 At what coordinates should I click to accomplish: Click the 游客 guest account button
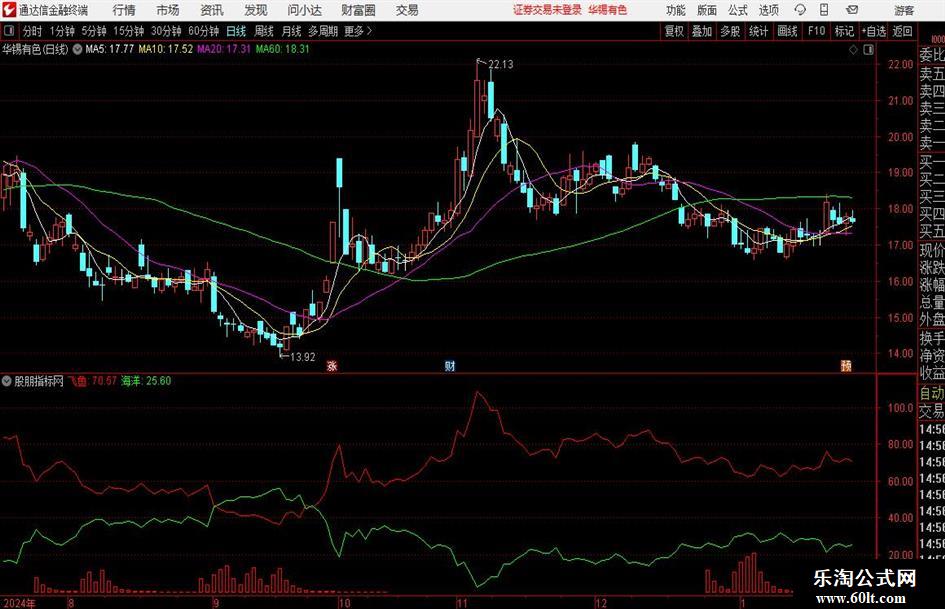(904, 10)
